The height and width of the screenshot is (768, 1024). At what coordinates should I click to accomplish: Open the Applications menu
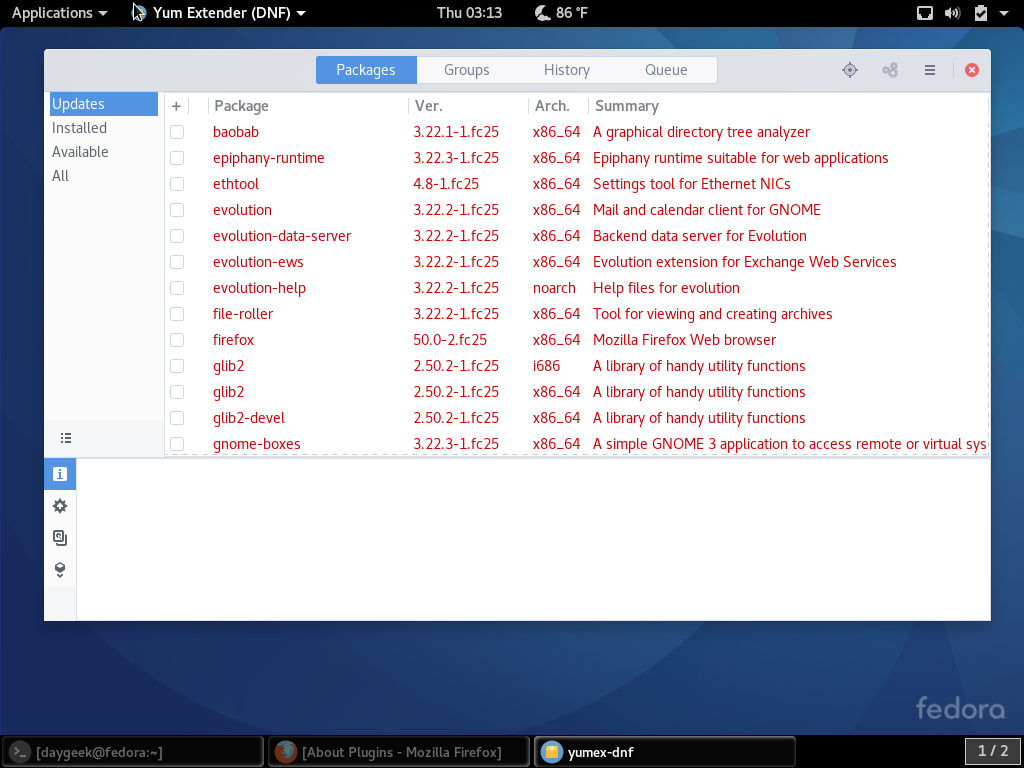[x=59, y=13]
